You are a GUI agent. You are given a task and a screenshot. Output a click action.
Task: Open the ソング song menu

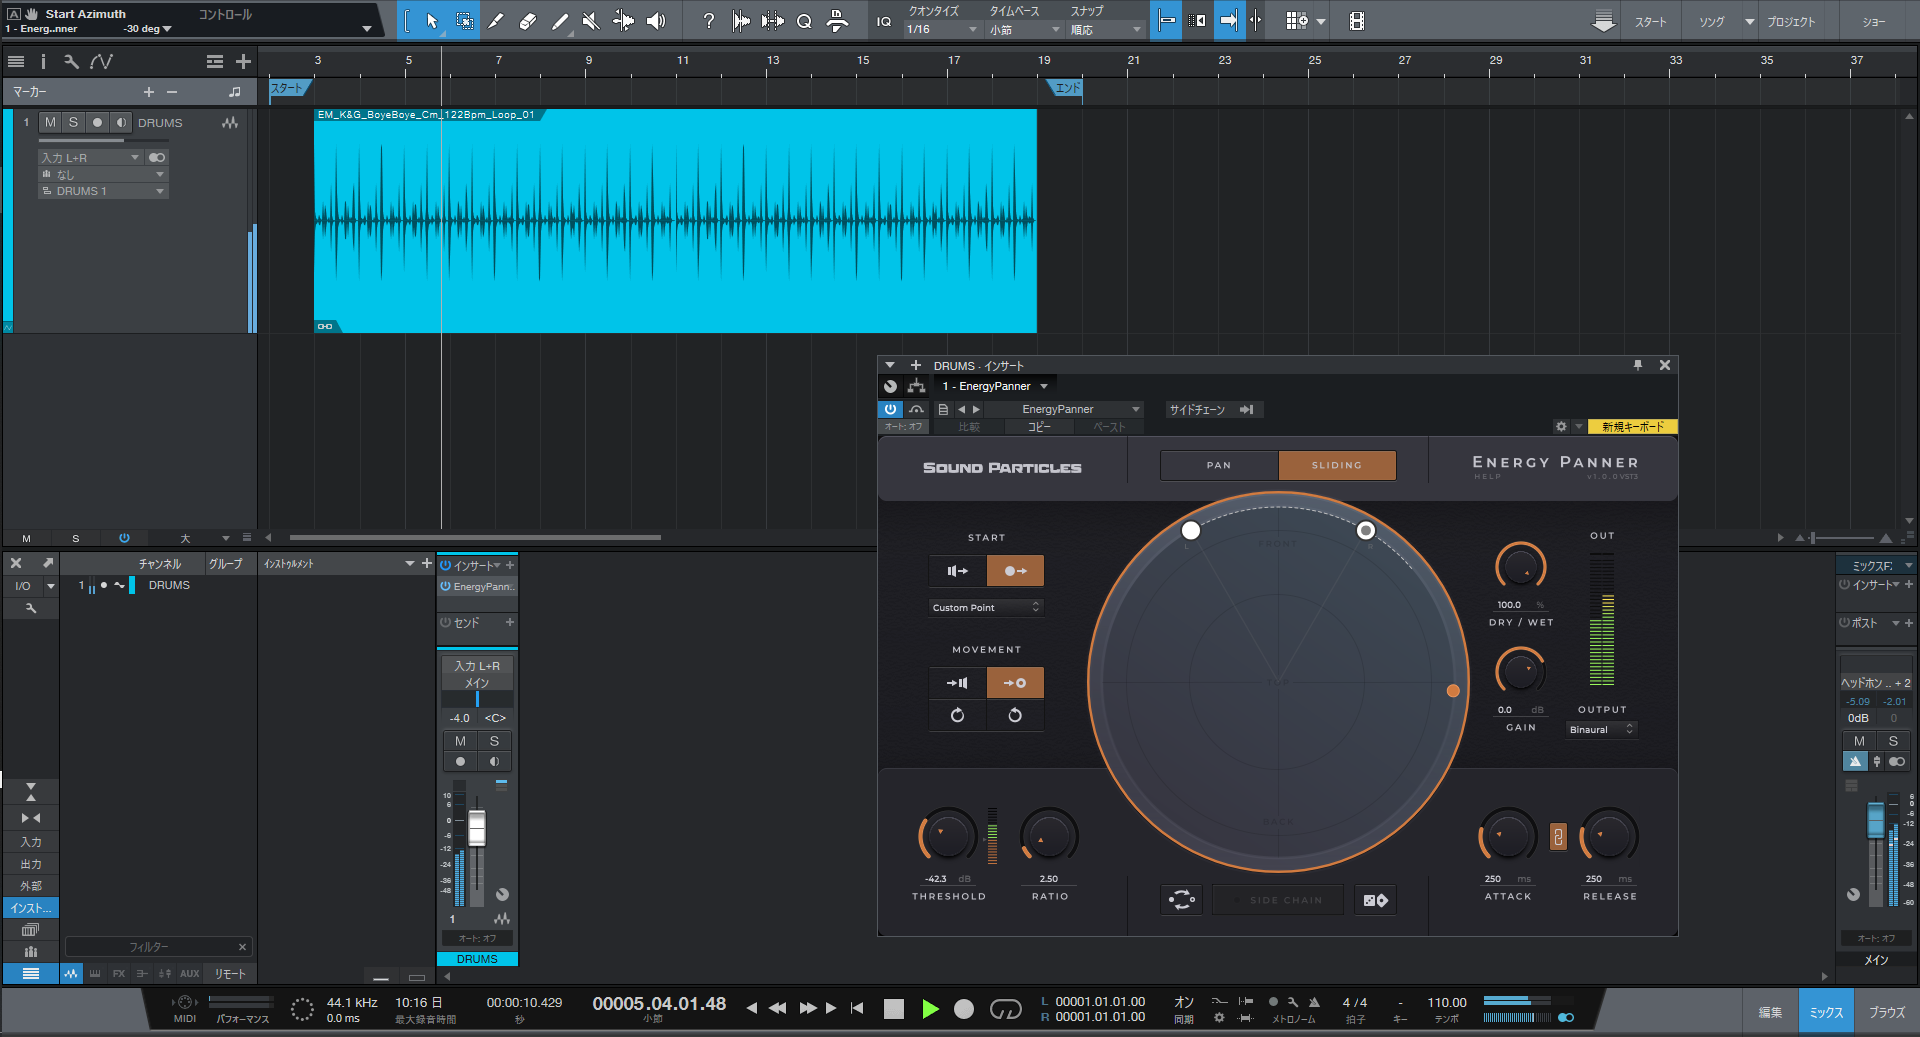1711,21
